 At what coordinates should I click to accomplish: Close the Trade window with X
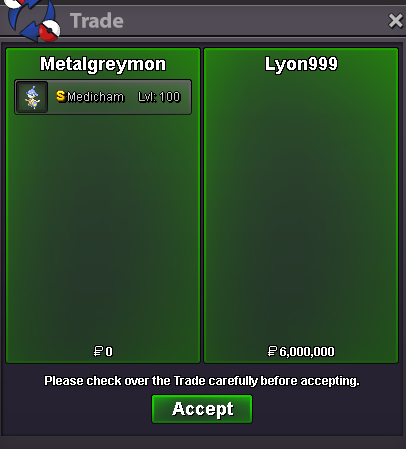[396, 21]
